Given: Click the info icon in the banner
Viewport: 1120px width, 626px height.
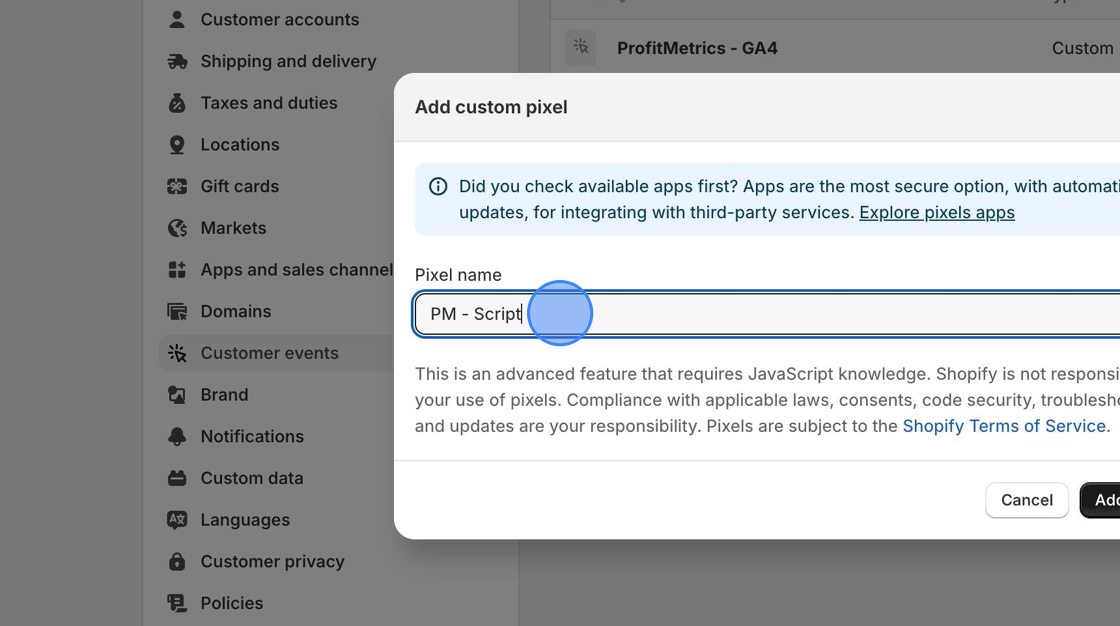Looking at the screenshot, I should pos(437,186).
